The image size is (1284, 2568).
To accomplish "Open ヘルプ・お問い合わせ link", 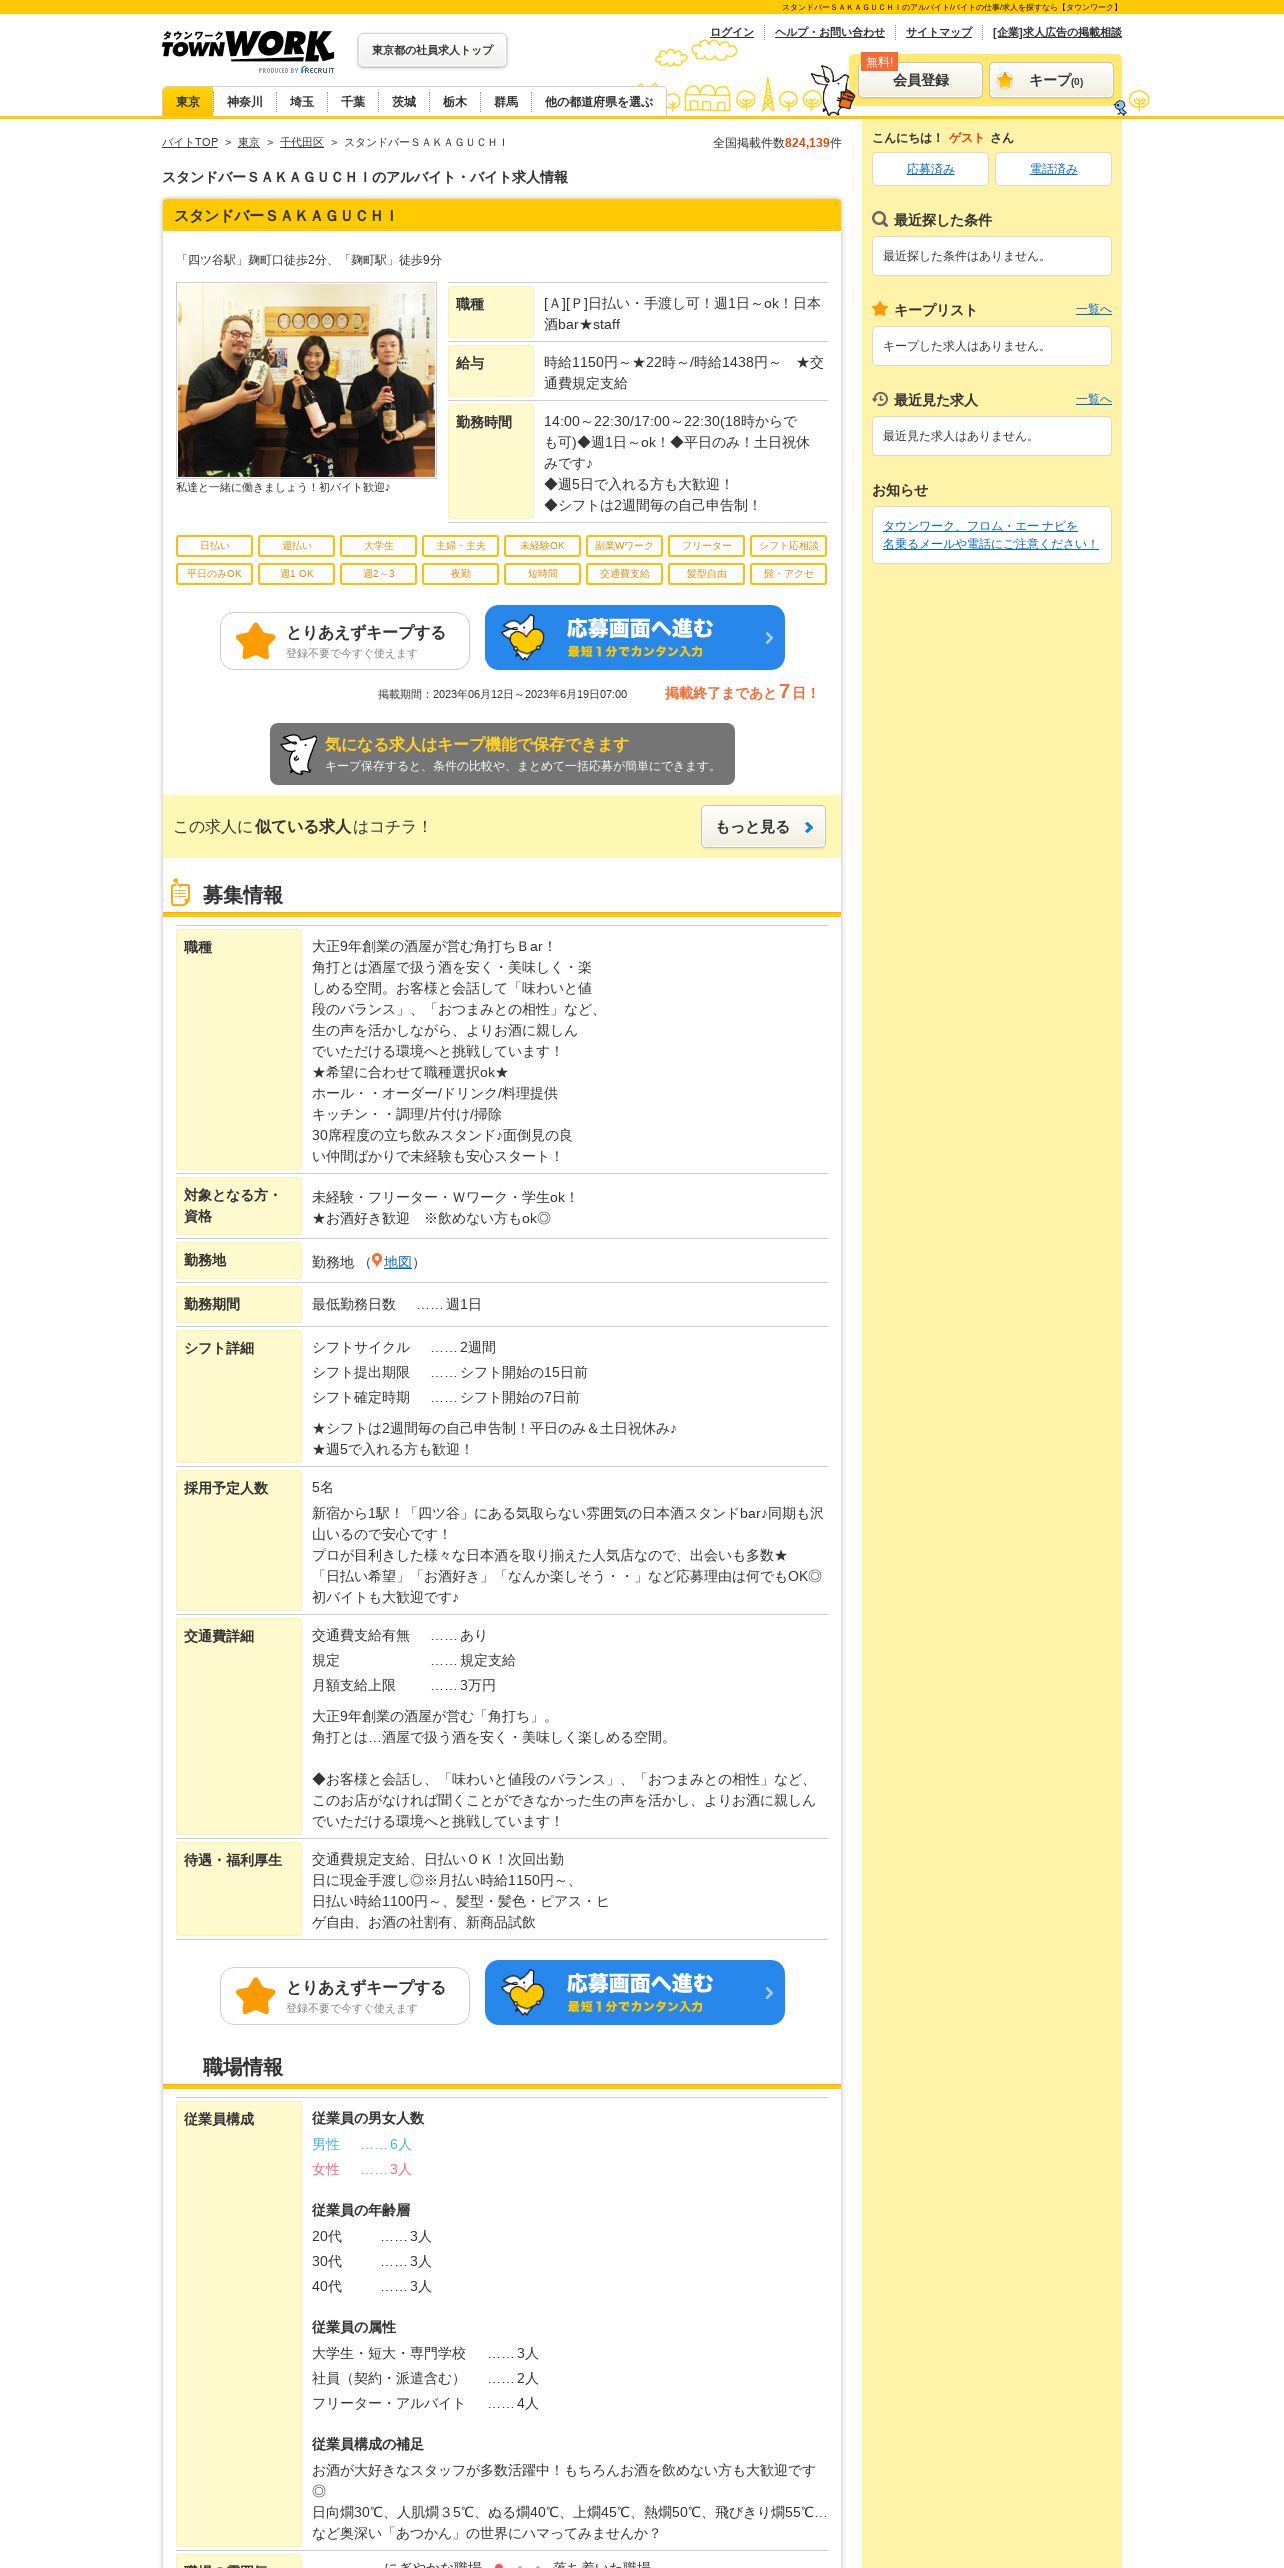I will tap(830, 32).
